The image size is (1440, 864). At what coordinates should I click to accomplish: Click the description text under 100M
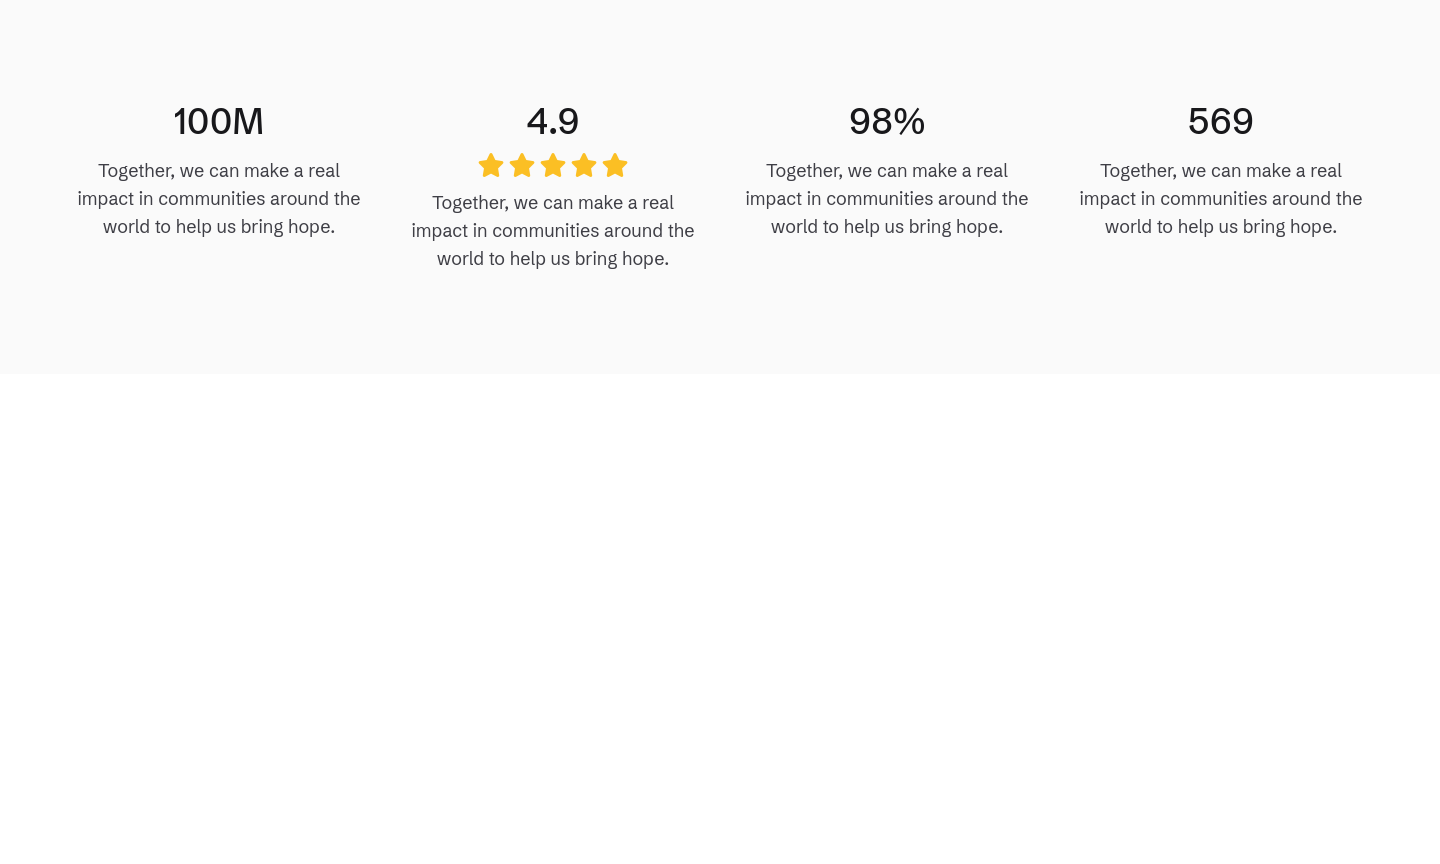pyautogui.click(x=219, y=198)
